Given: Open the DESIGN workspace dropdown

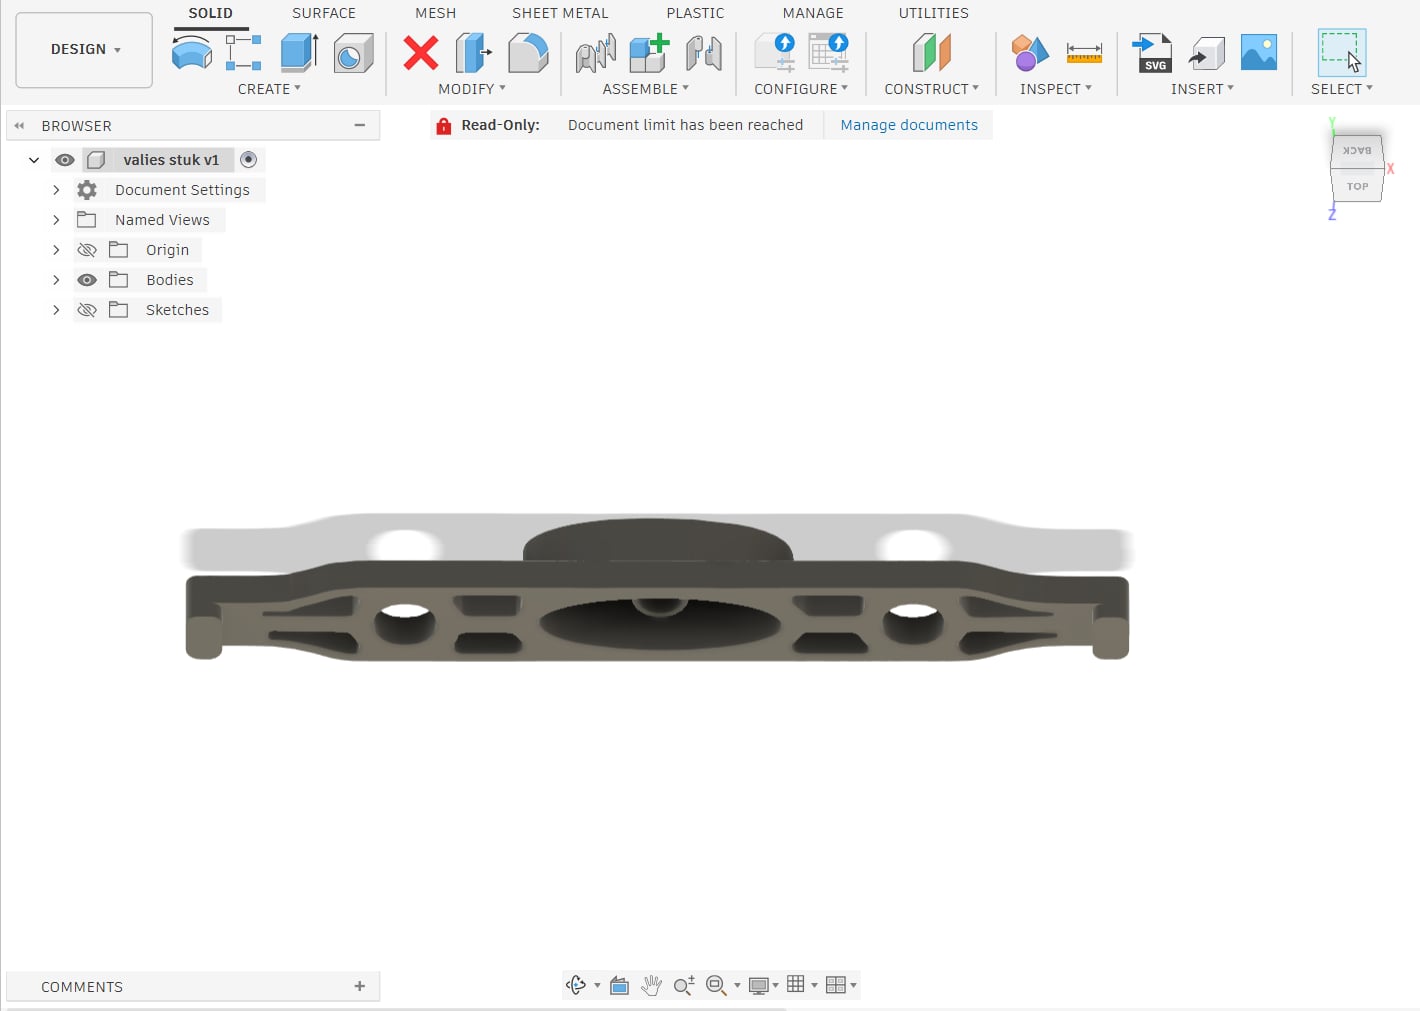Looking at the screenshot, I should pyautogui.click(x=85, y=50).
